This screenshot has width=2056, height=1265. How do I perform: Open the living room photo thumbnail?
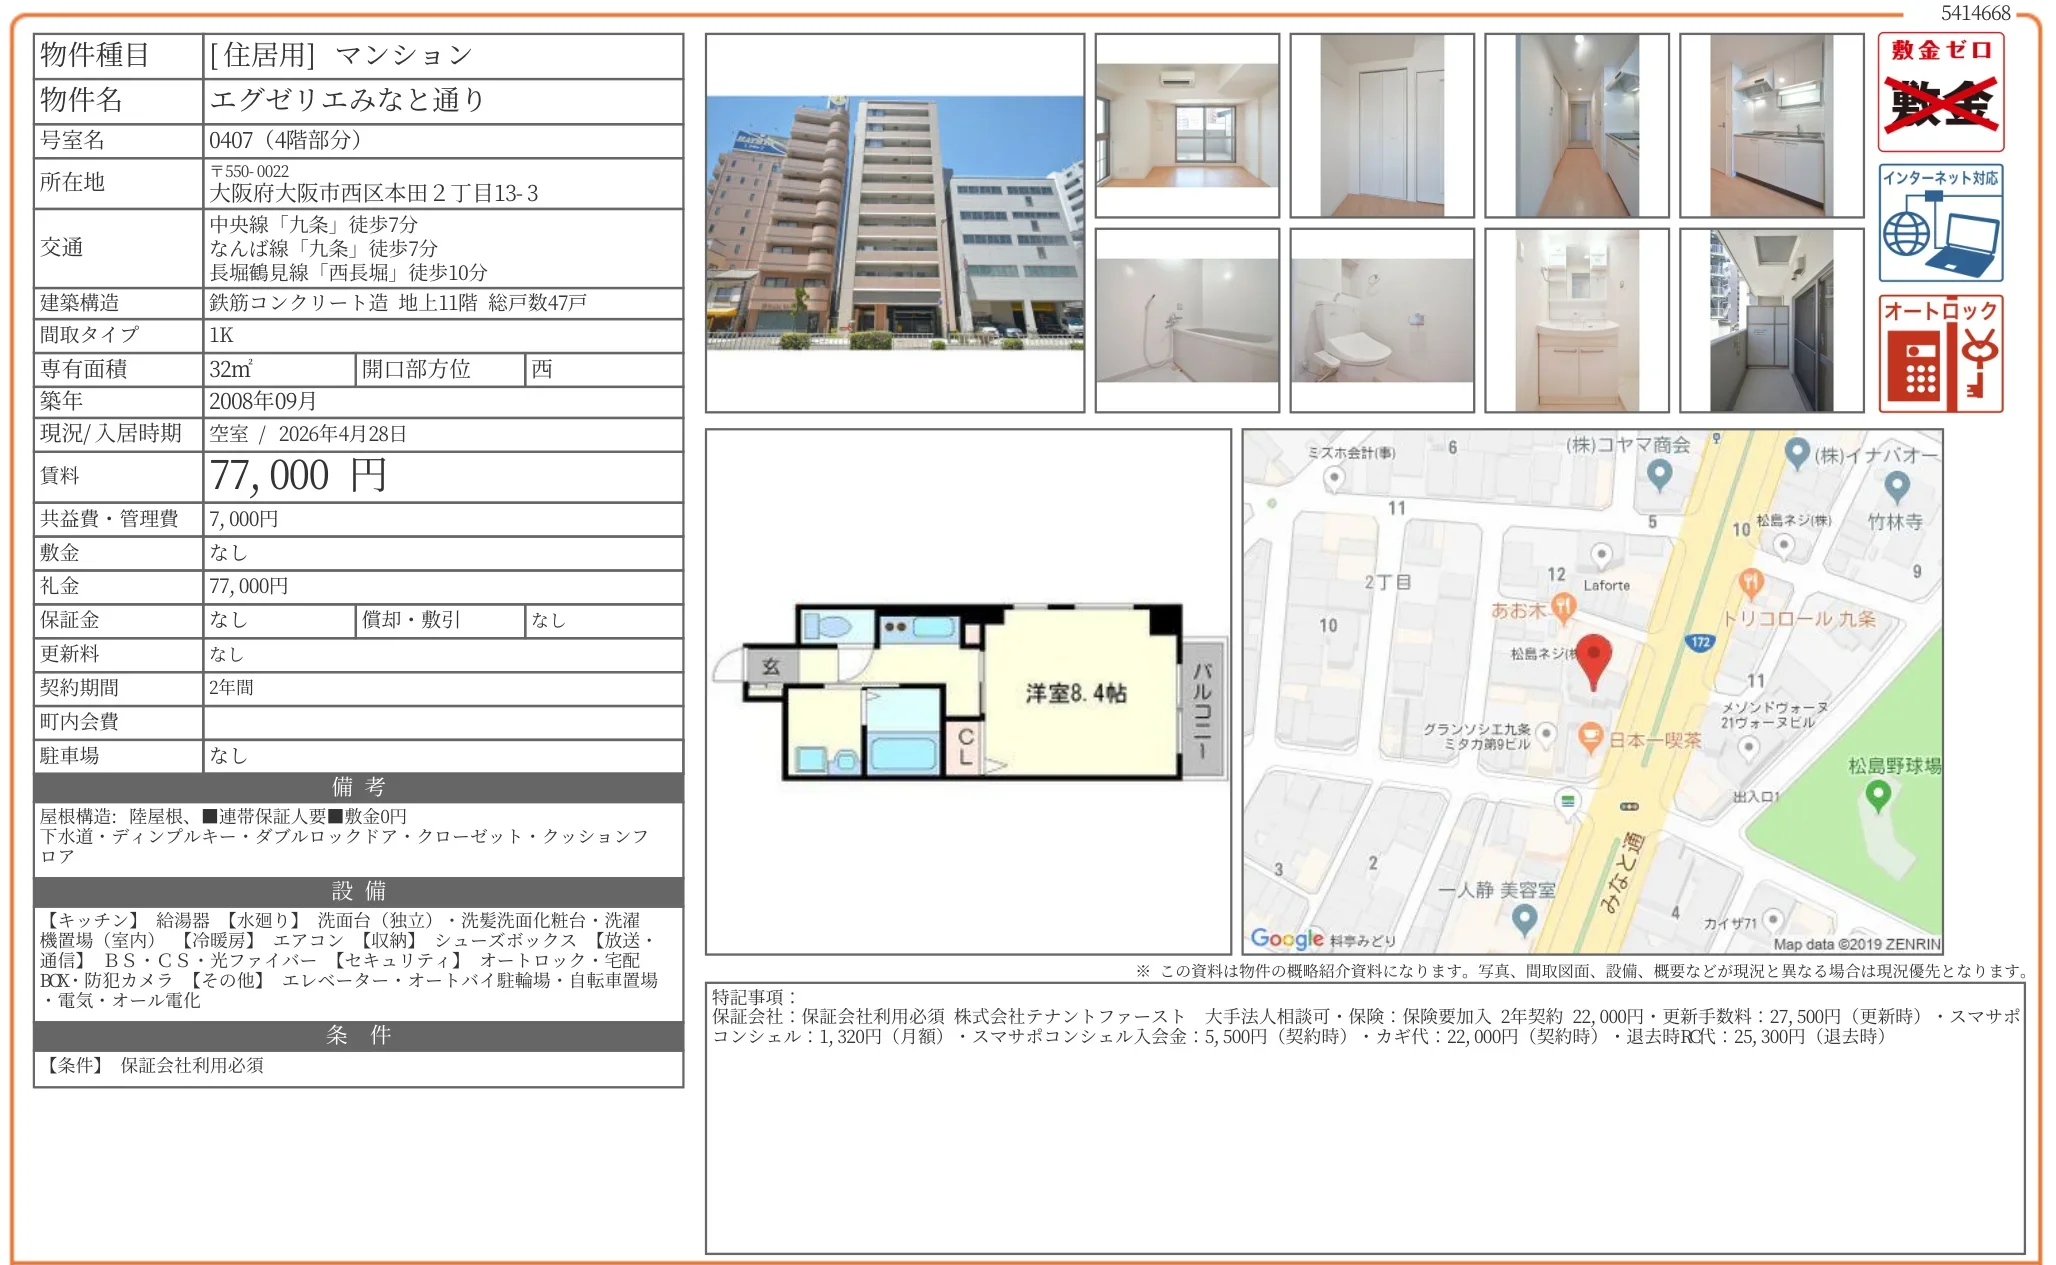(1187, 125)
